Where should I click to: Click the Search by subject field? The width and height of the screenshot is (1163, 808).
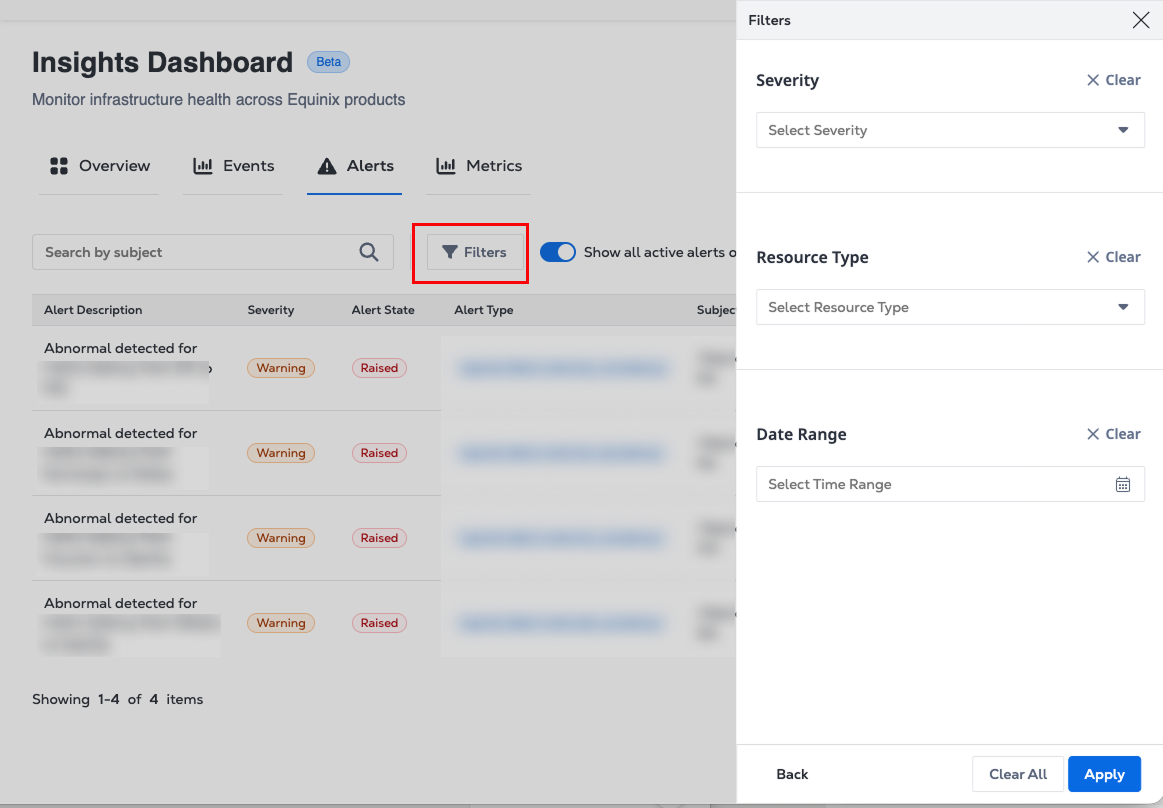pos(213,252)
